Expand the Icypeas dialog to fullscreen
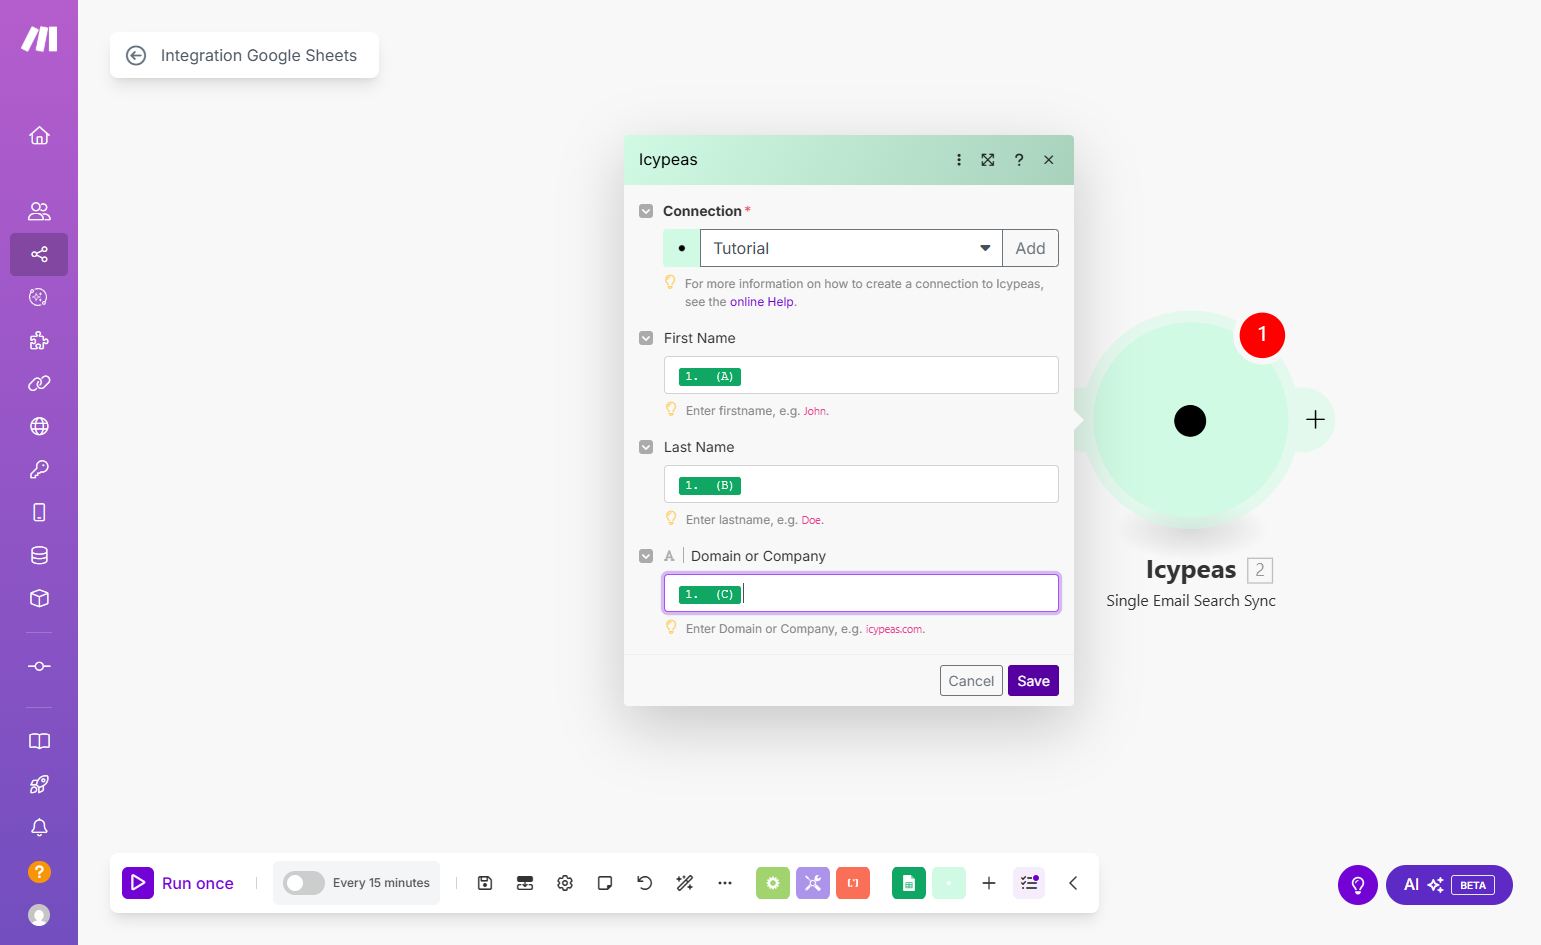The width and height of the screenshot is (1541, 945). [988, 160]
